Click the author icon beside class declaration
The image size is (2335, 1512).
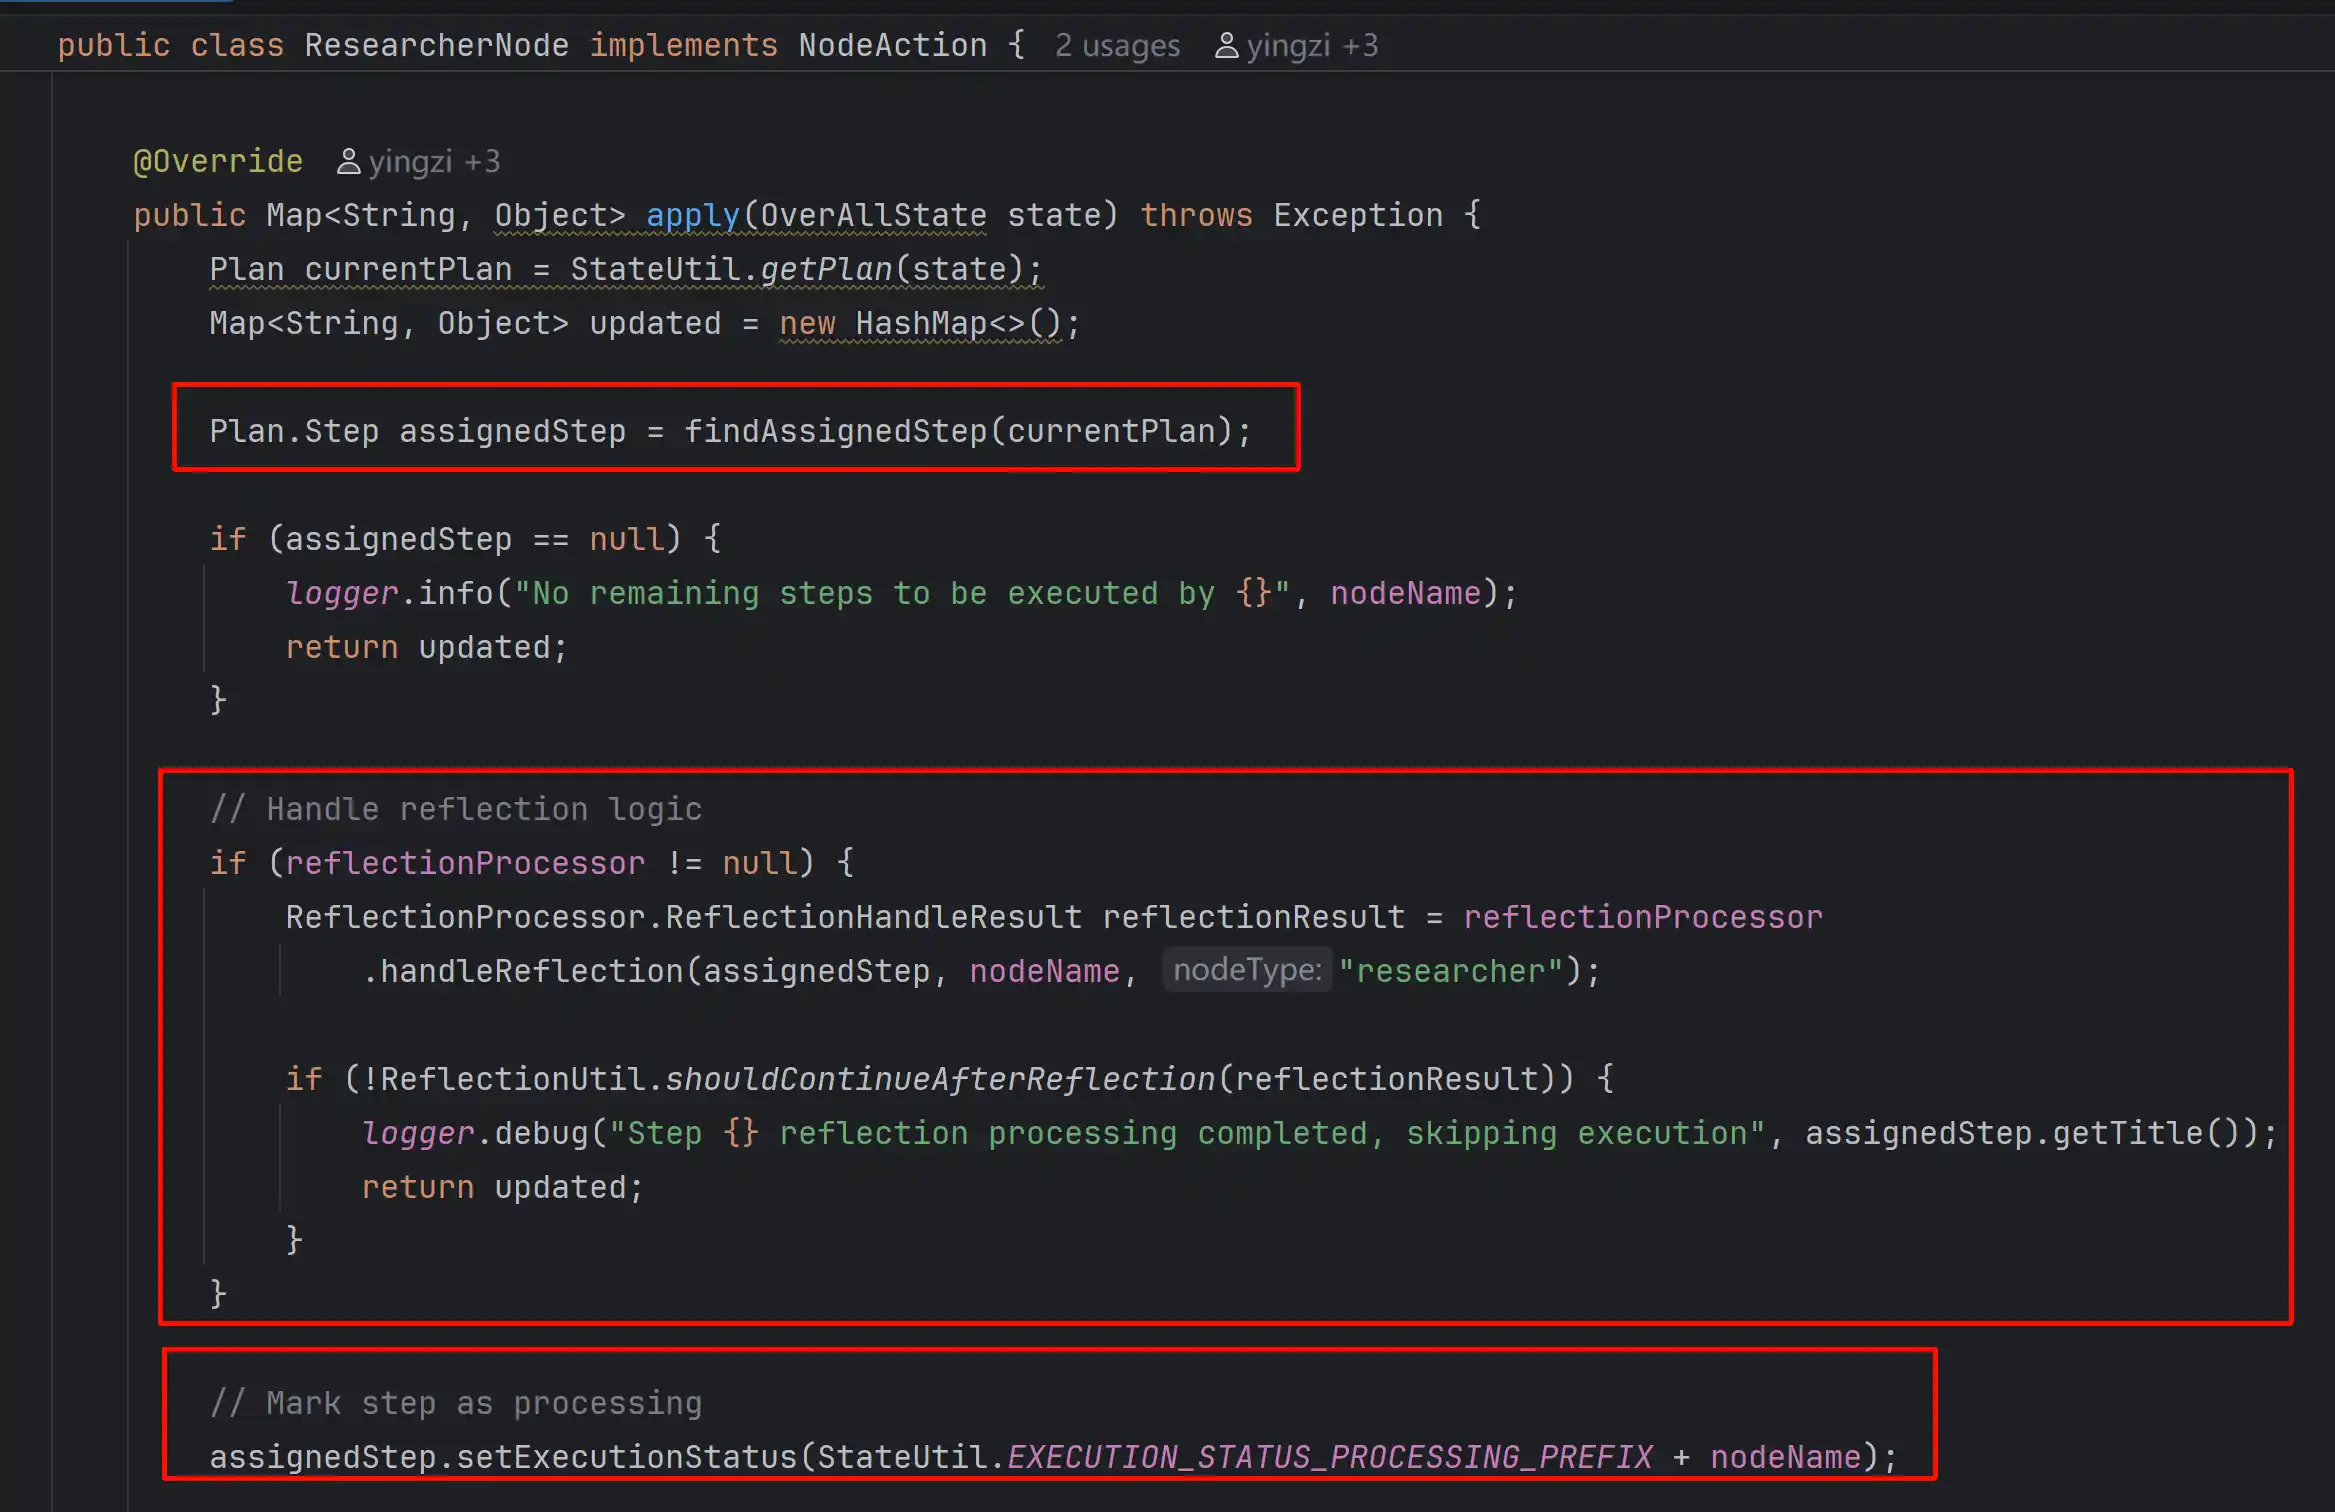click(x=1226, y=46)
